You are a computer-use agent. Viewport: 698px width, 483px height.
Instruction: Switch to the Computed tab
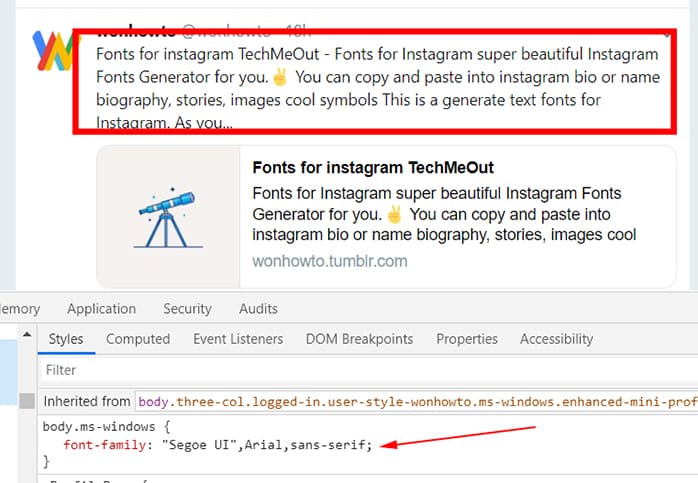point(138,339)
